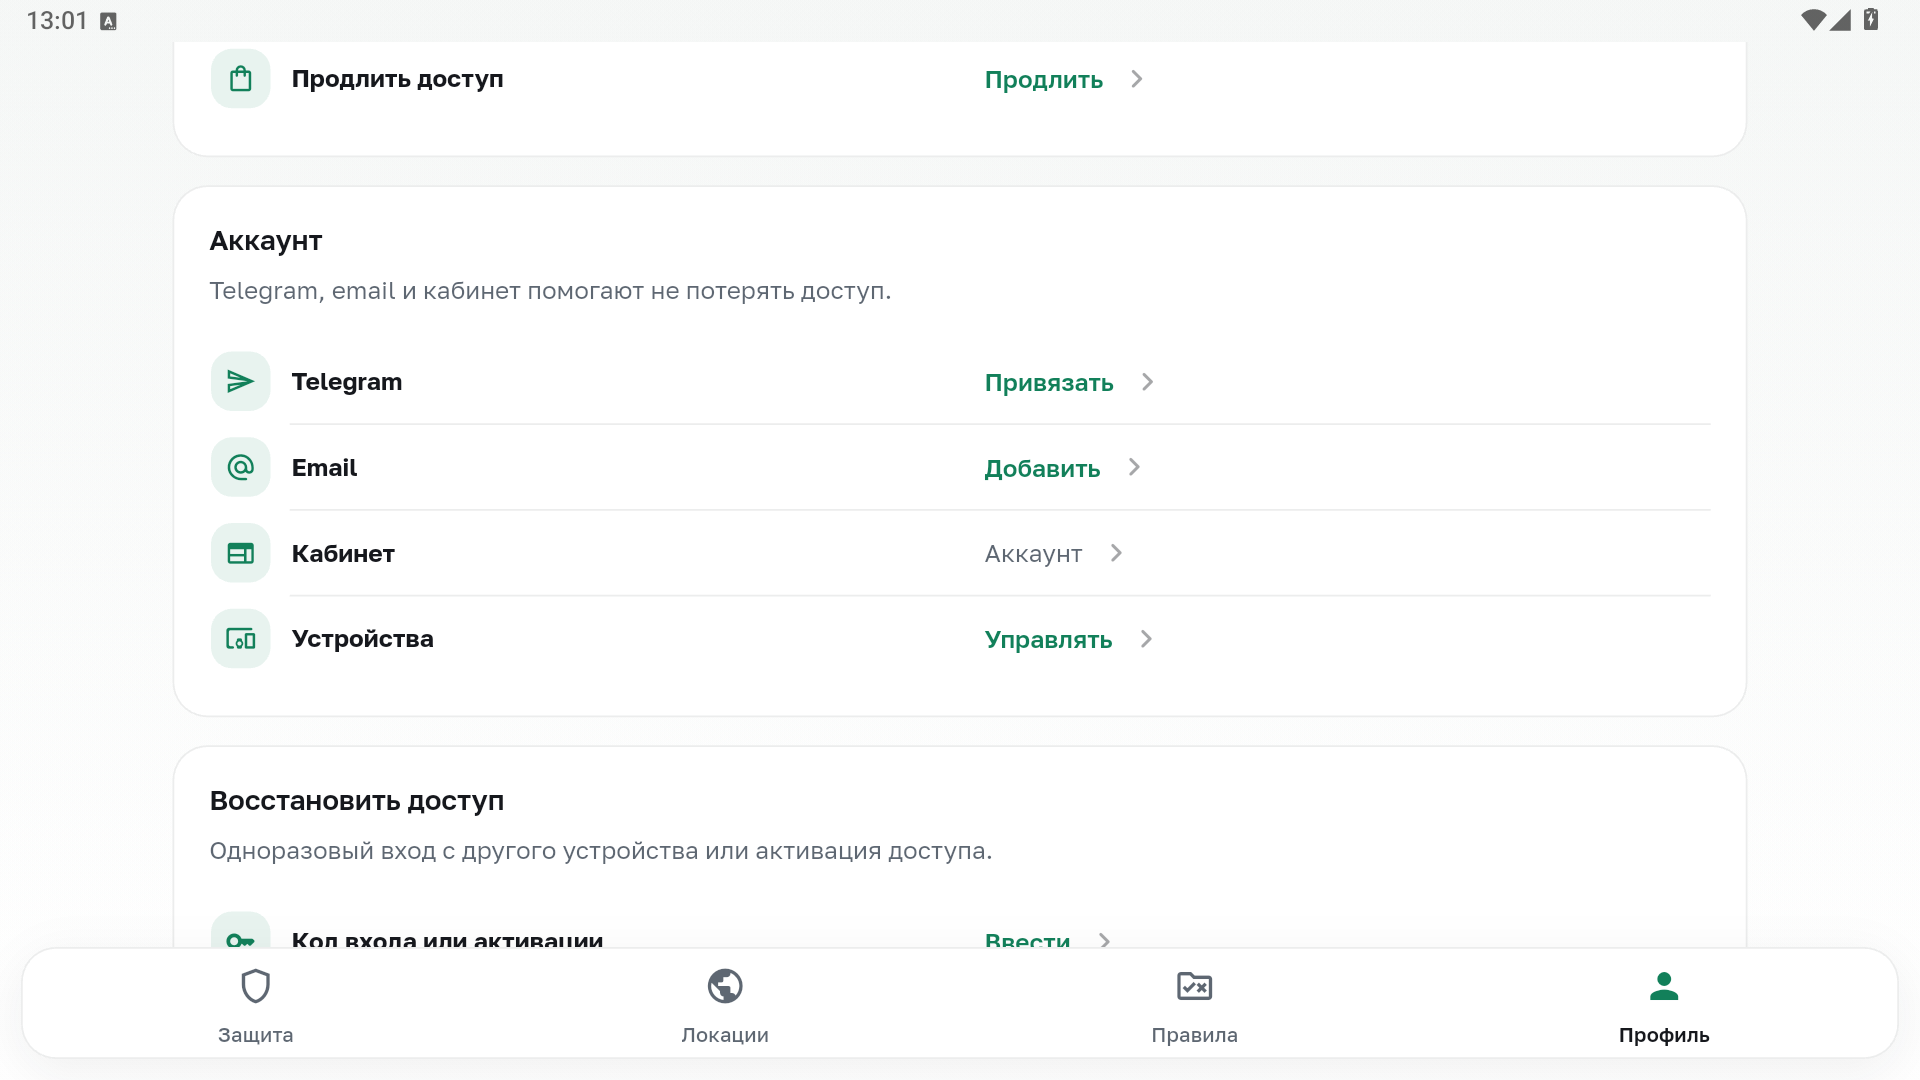Select the Кабинет row label
The height and width of the screenshot is (1080, 1920).
coord(343,554)
